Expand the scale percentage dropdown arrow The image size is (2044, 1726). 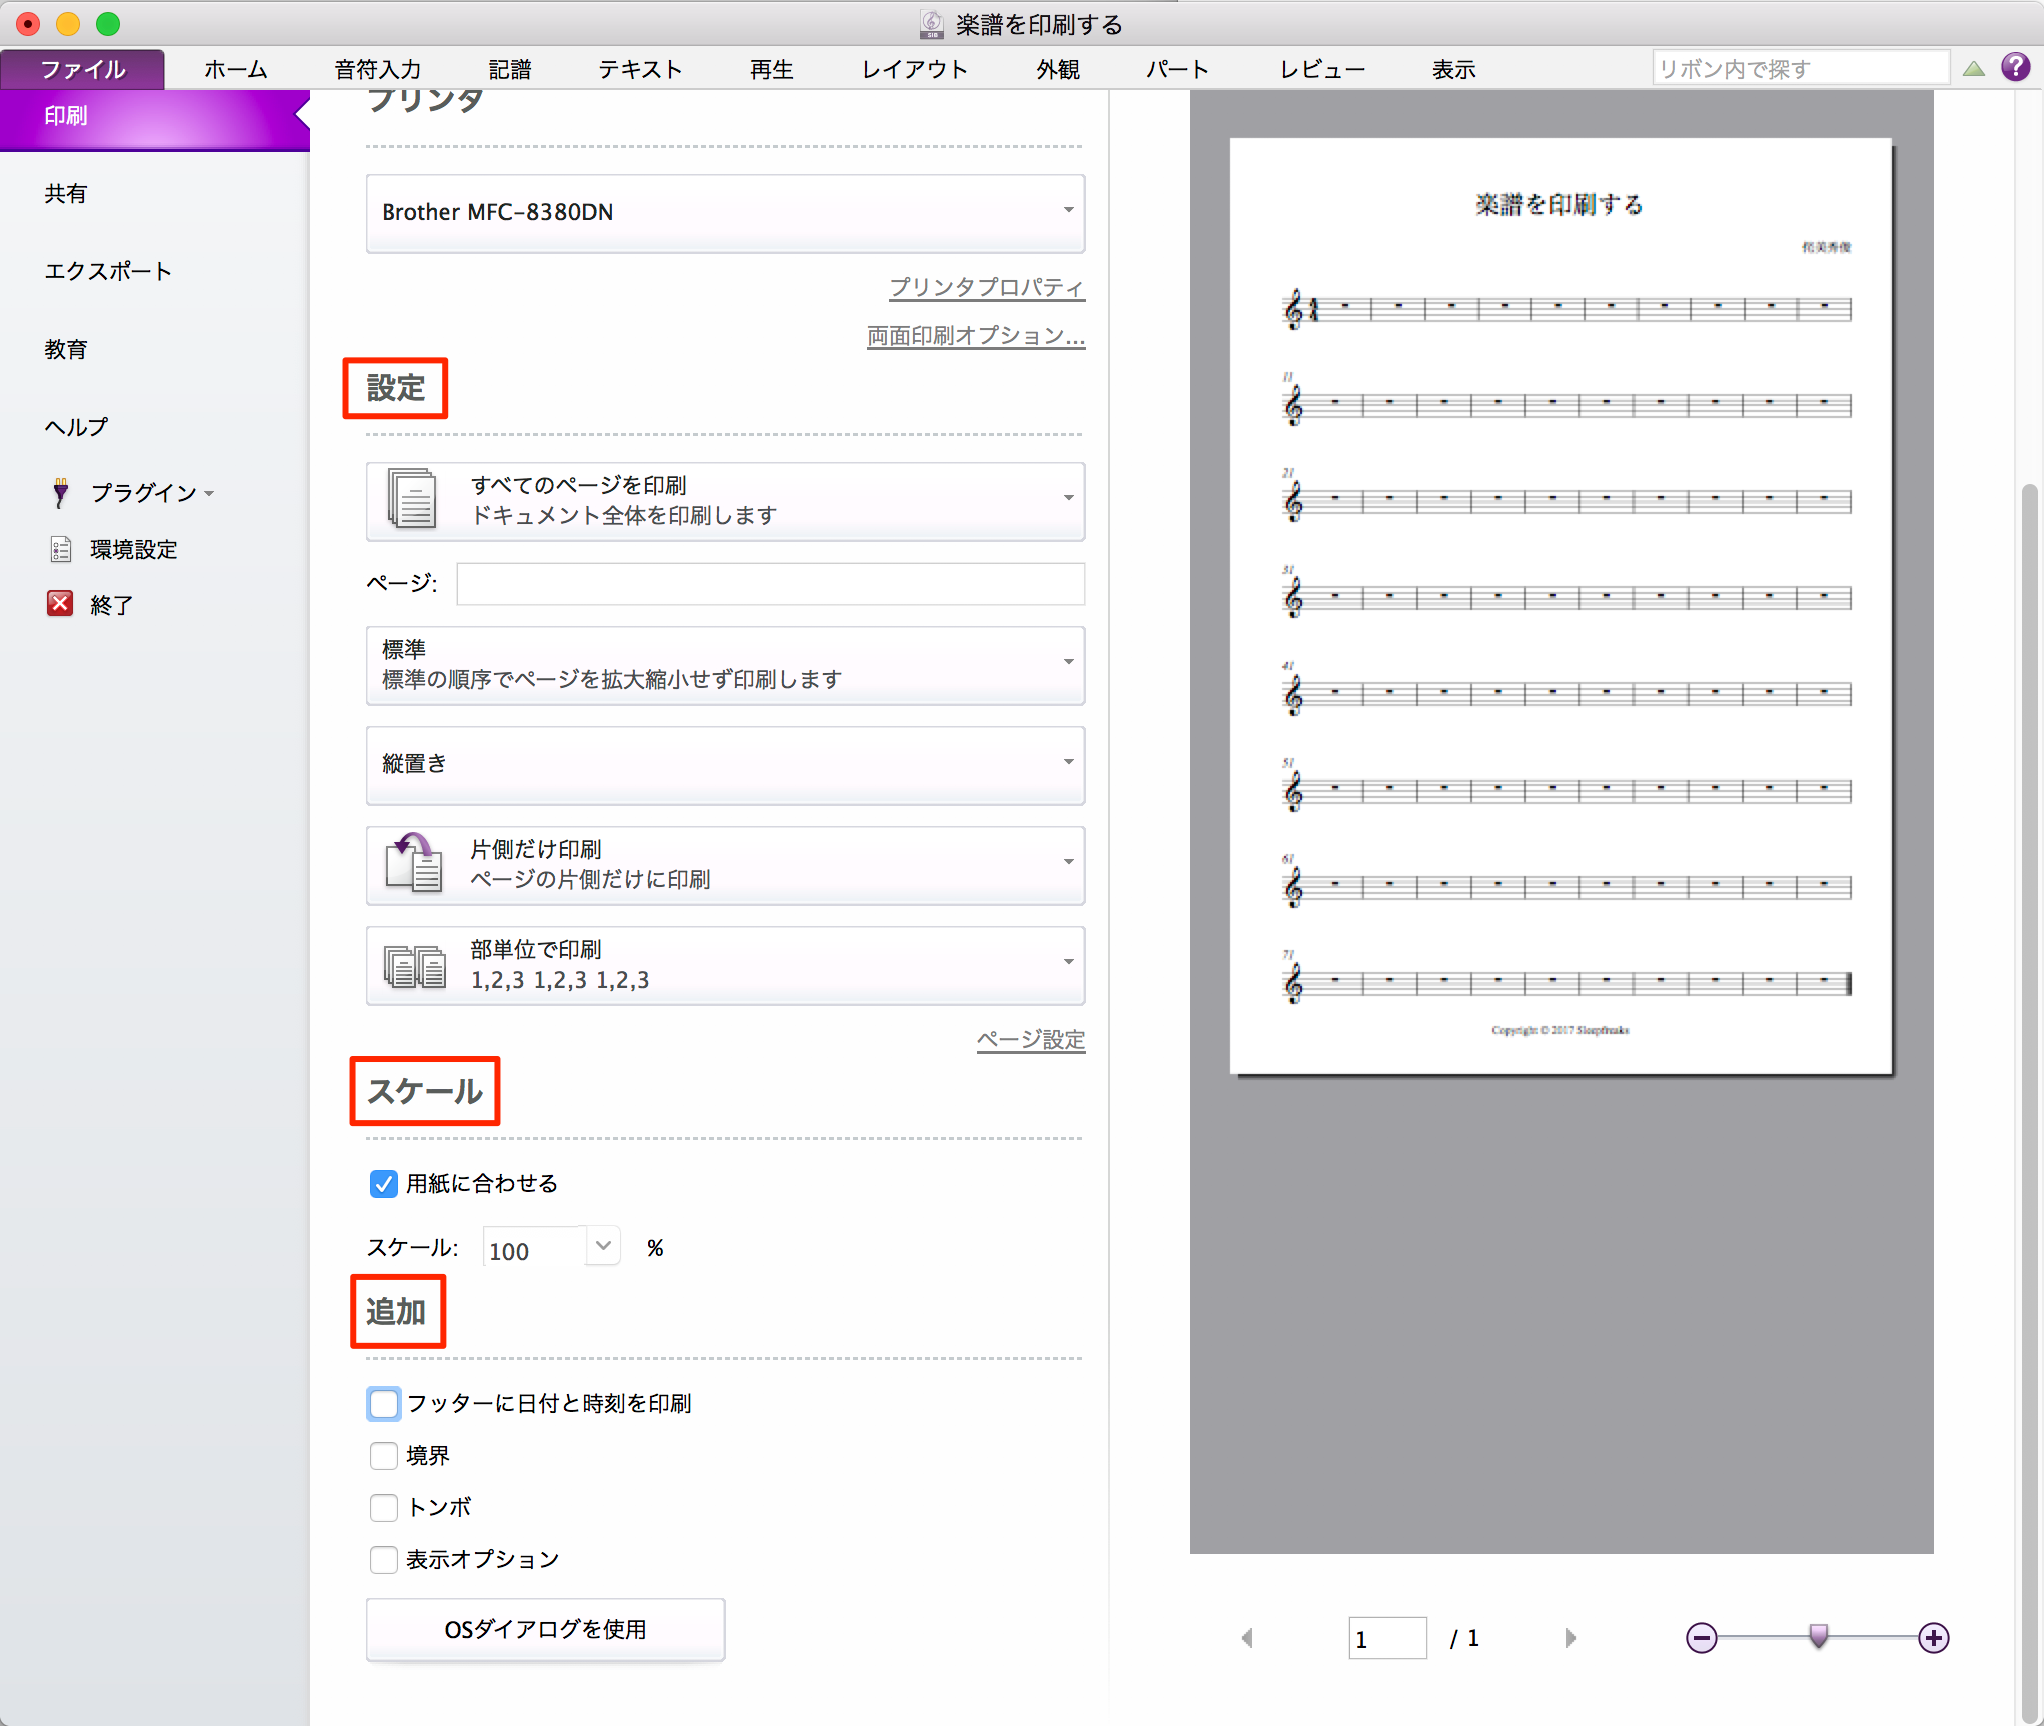(x=603, y=1246)
